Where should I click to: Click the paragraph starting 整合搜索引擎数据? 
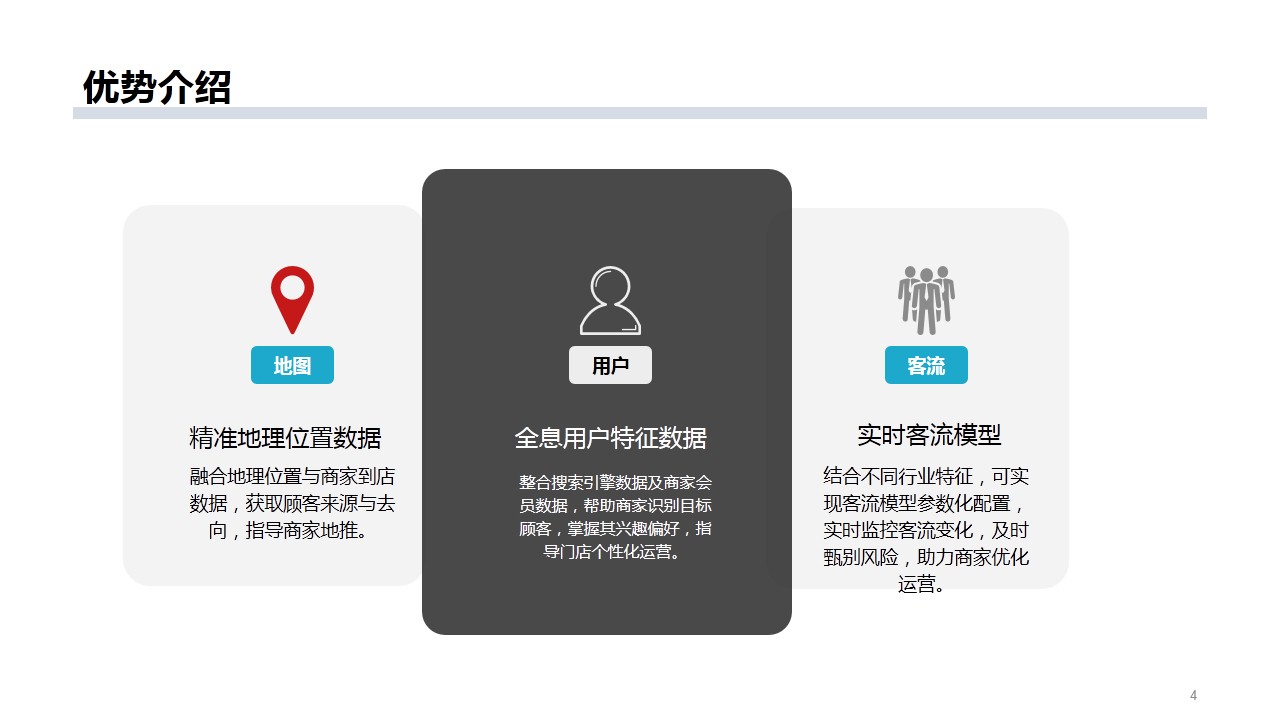pos(615,517)
